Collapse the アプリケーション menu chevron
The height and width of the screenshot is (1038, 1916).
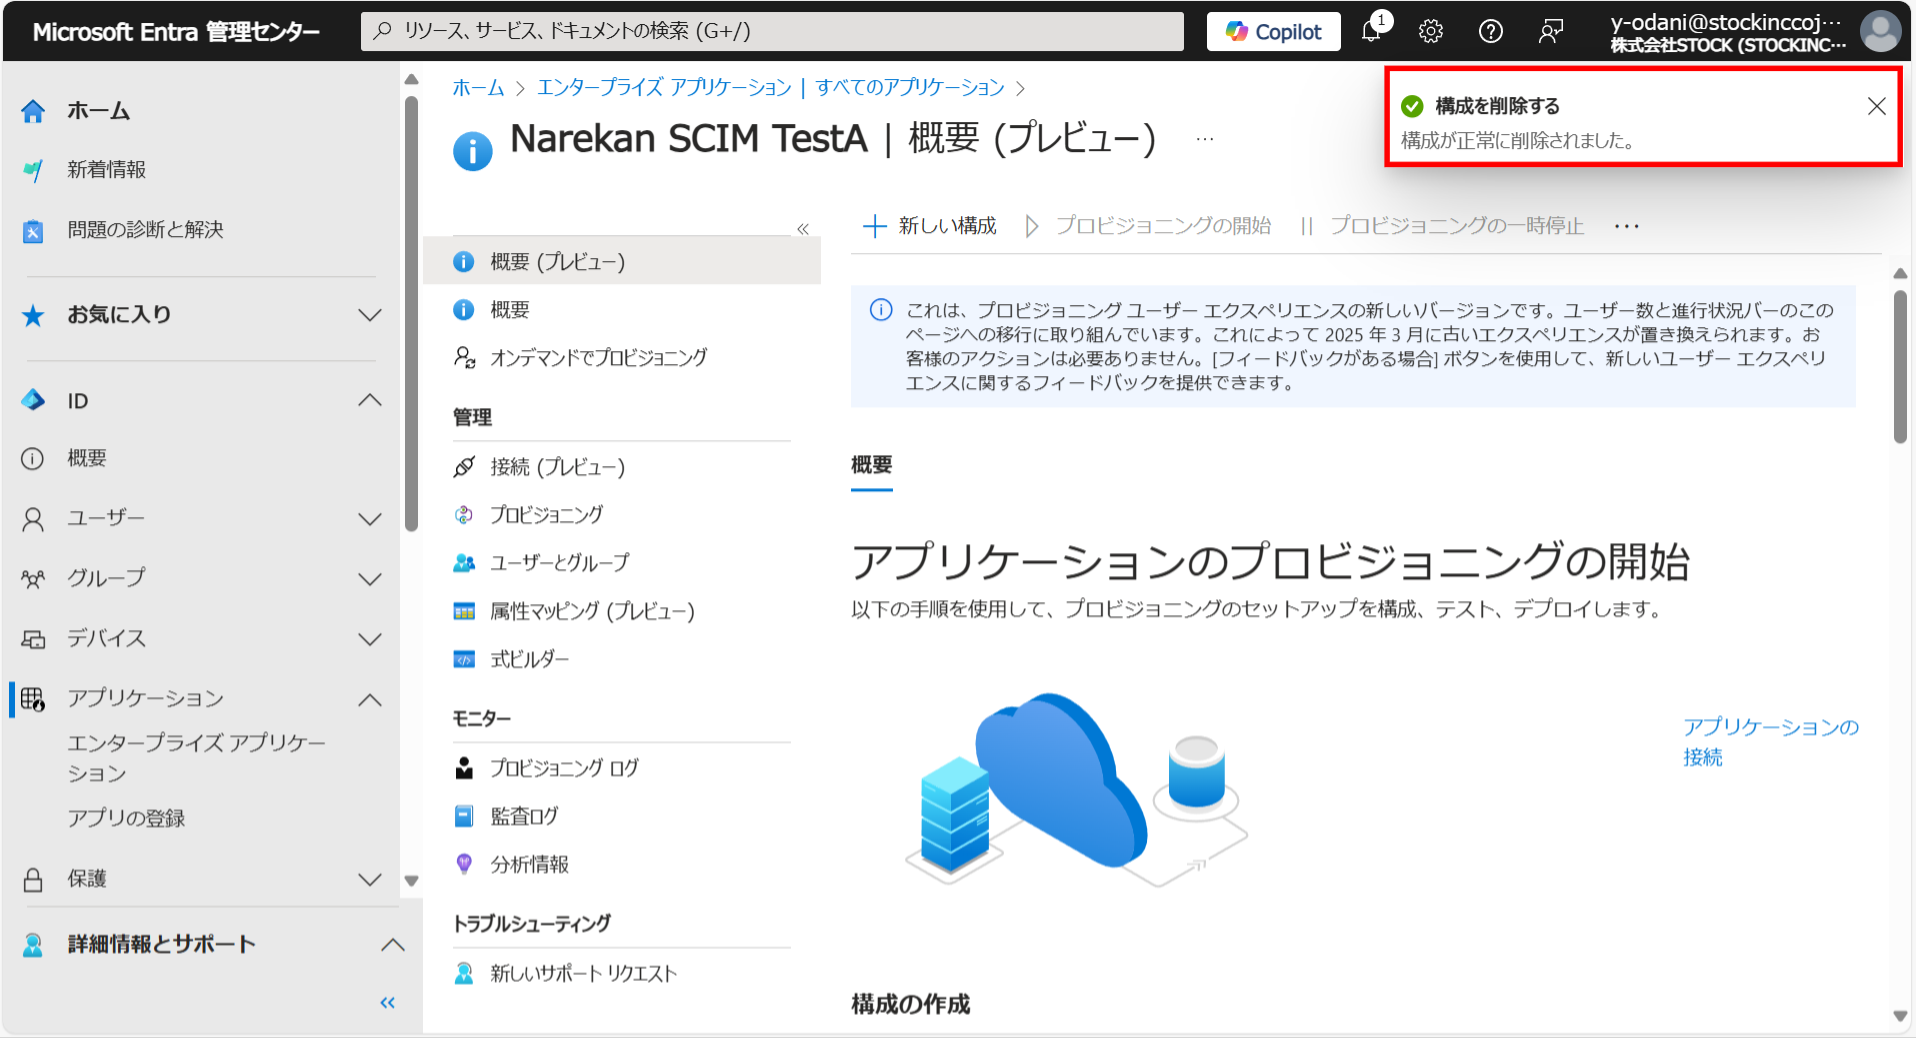click(370, 699)
